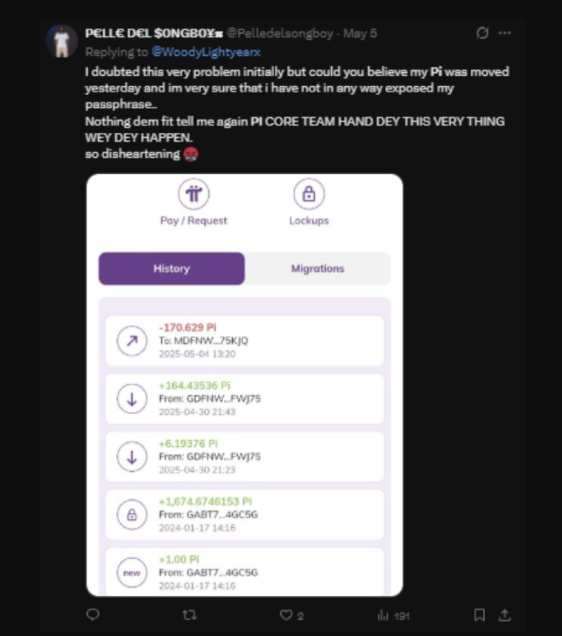562x636 pixels.
Task: Select the +164.43536 Pi incoming transaction
Action: (245, 399)
